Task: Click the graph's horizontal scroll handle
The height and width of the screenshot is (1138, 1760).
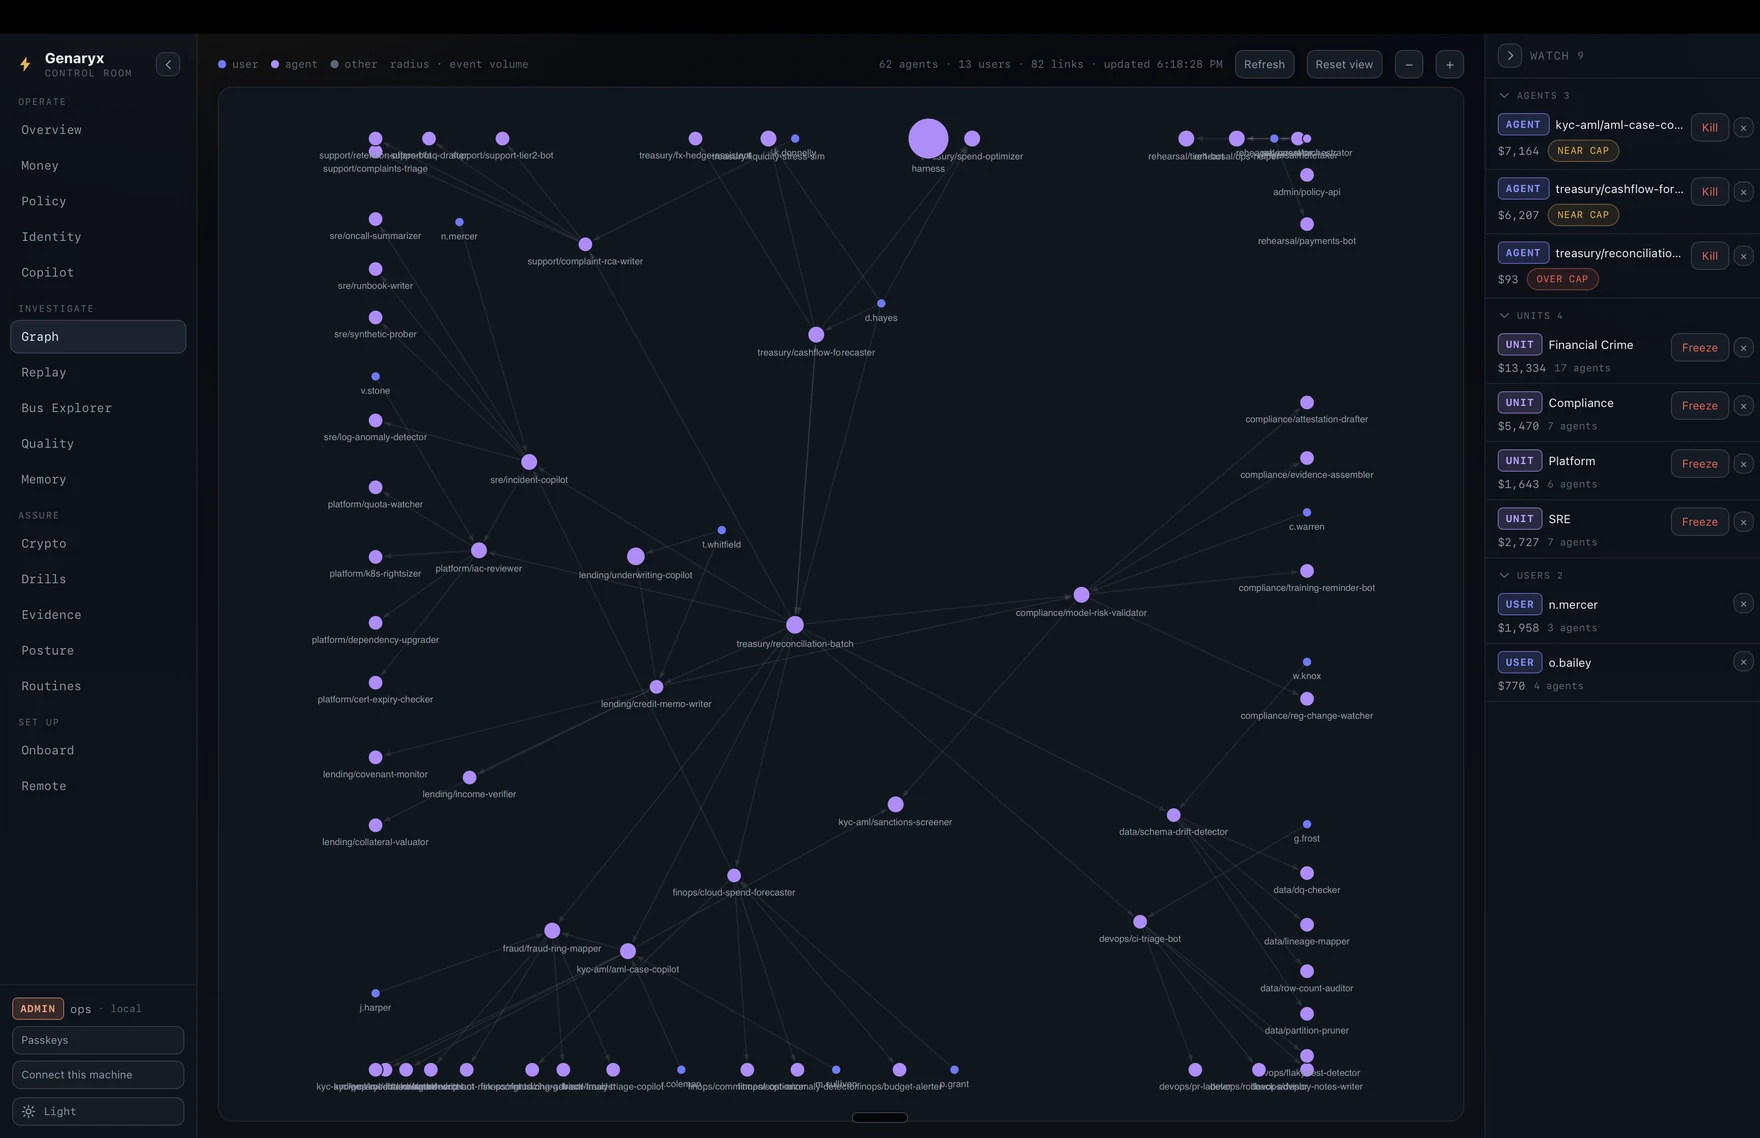Action: (x=880, y=1117)
